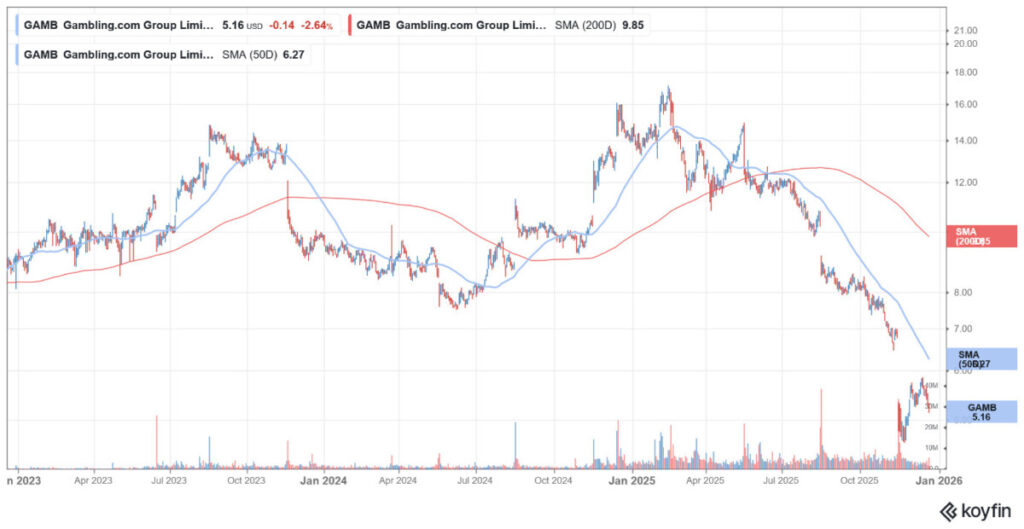
Task: Click the Jul 2023 date label
Action: click(x=169, y=480)
